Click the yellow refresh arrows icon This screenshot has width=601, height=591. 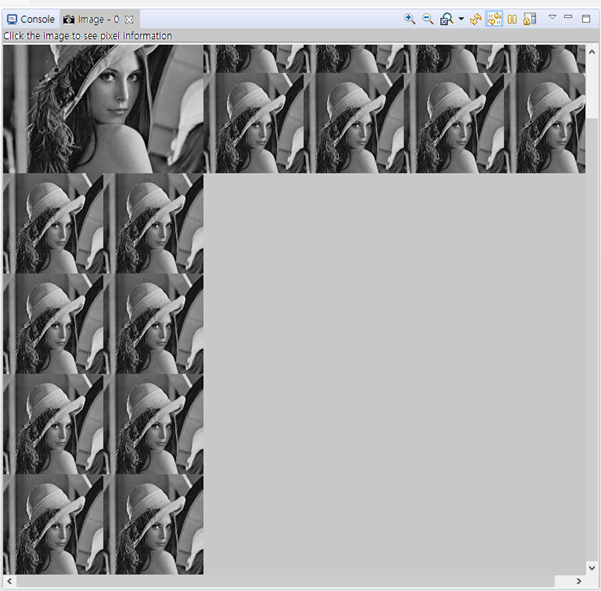(476, 19)
